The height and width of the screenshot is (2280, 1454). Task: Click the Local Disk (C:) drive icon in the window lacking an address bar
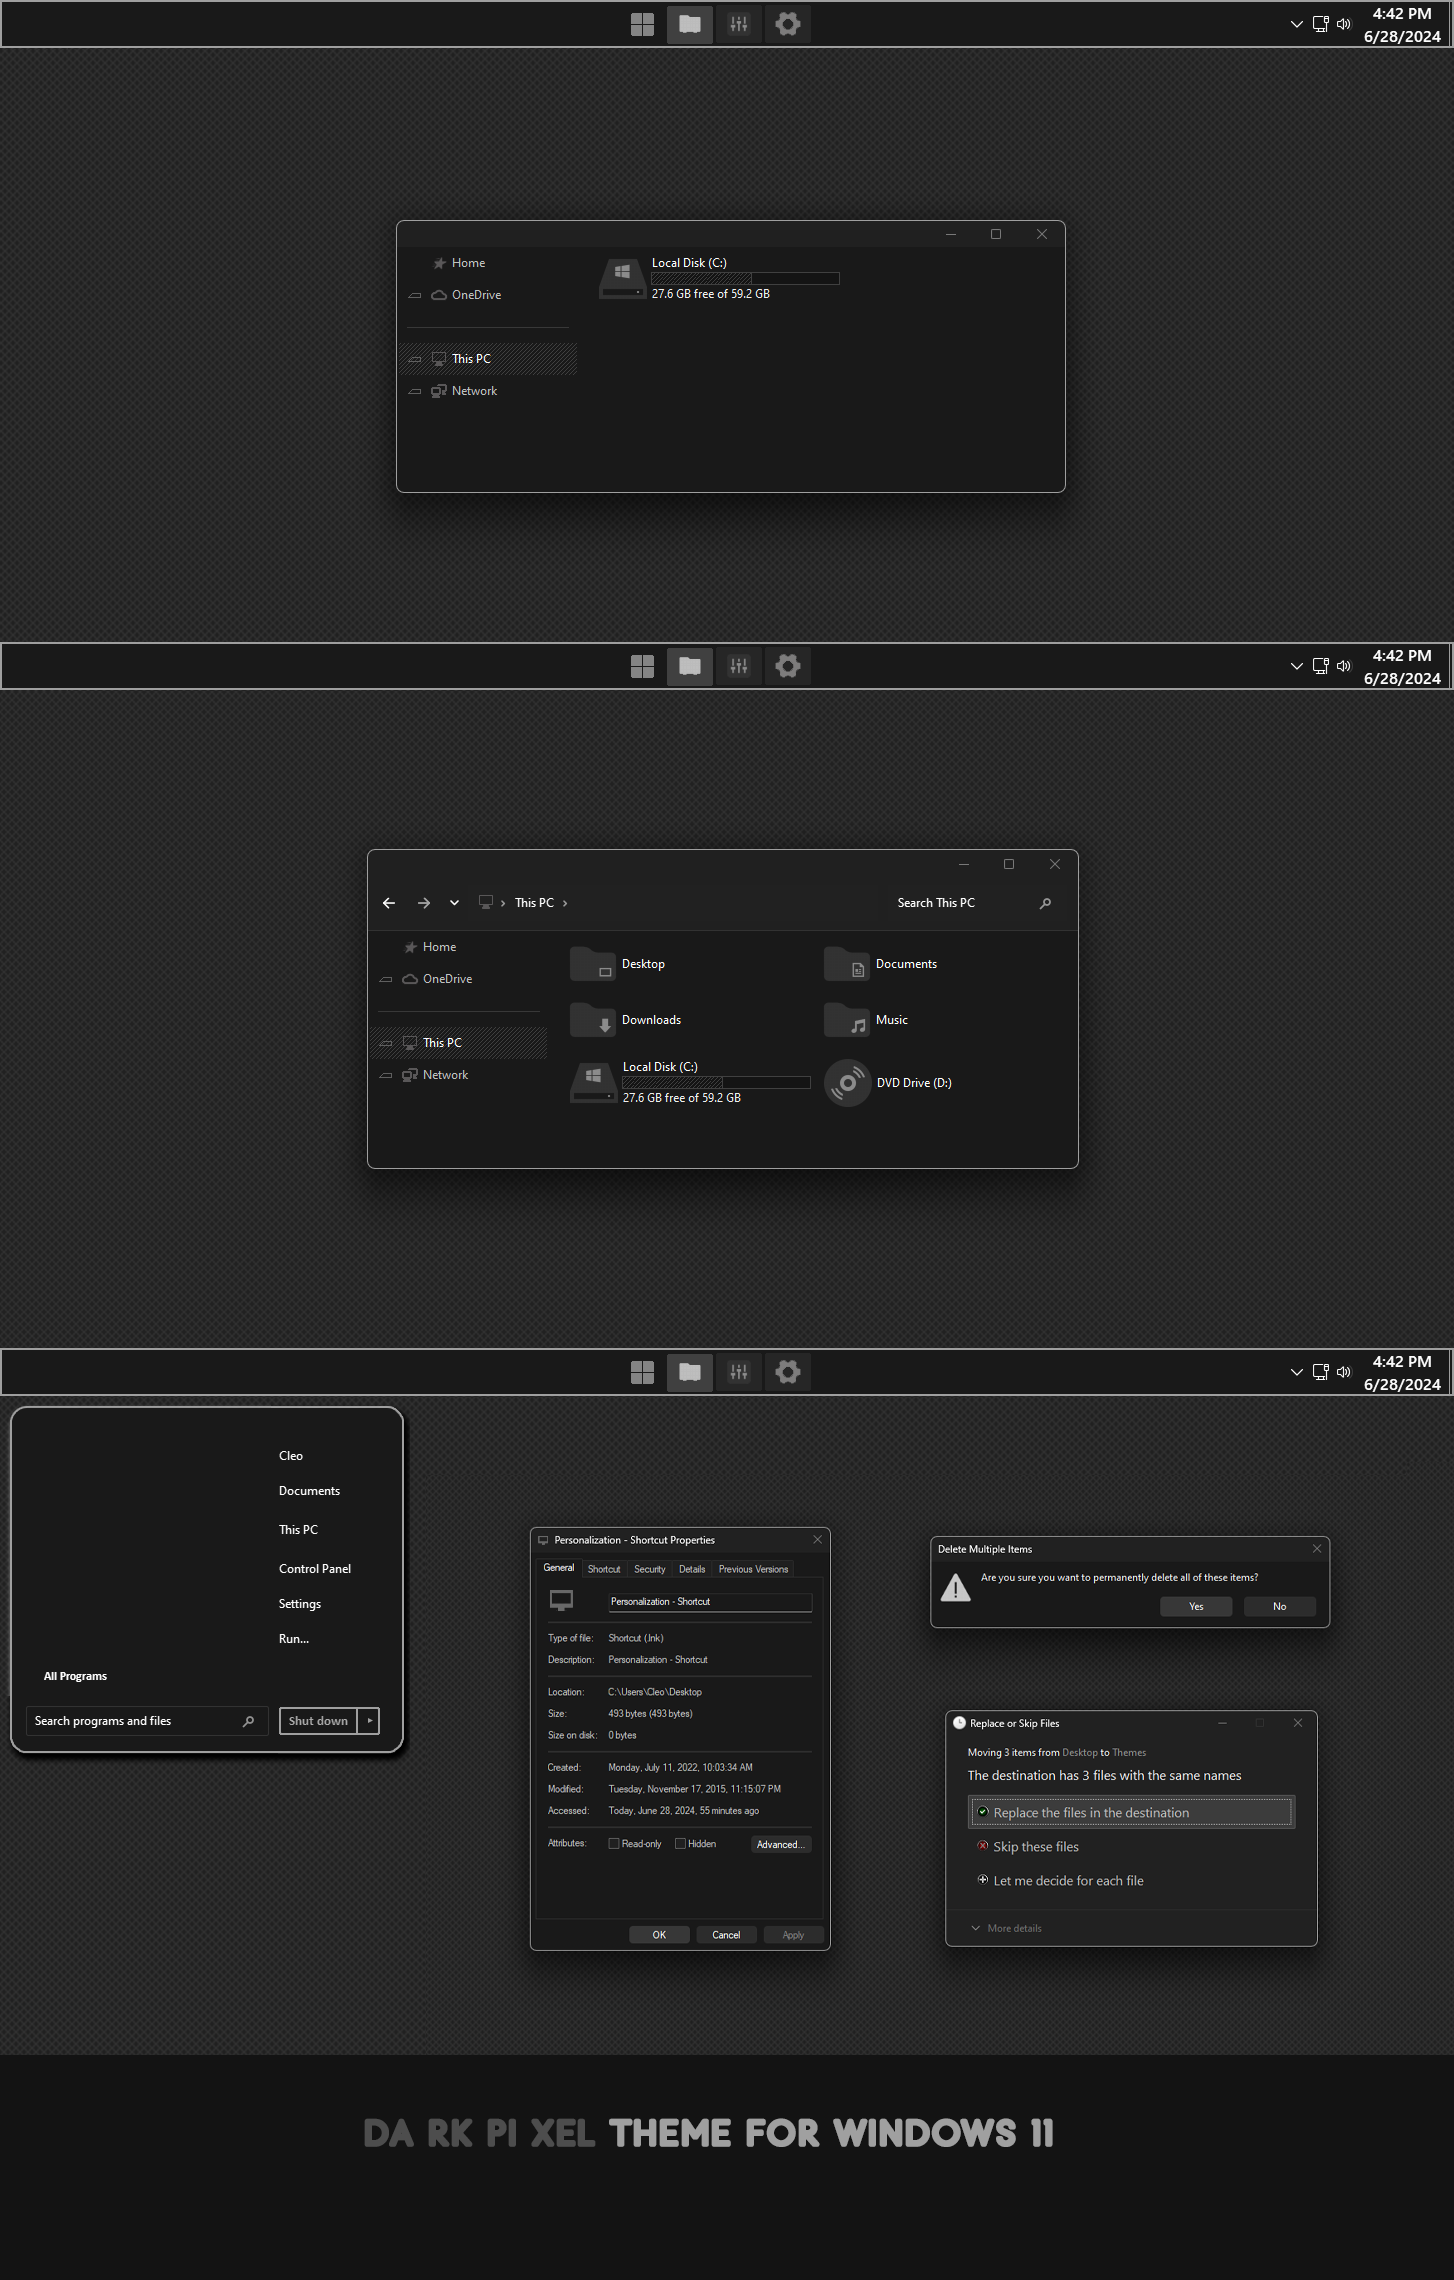click(622, 278)
